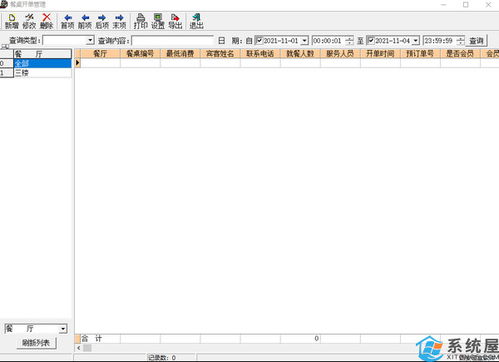Open the 查询类型 dropdown
Viewport: 499px width, 362px height.
pos(90,41)
